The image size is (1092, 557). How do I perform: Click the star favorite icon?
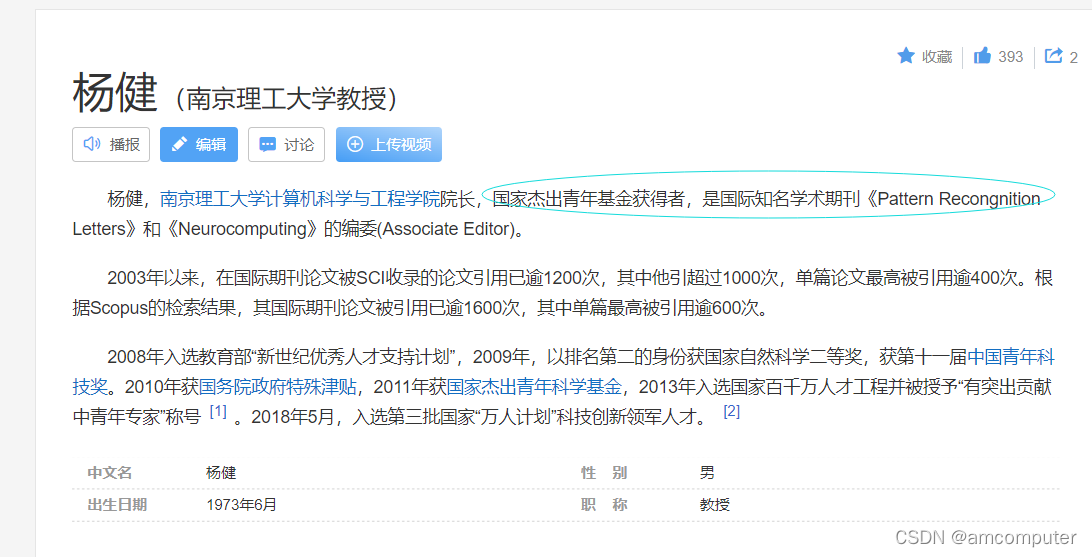tap(905, 56)
